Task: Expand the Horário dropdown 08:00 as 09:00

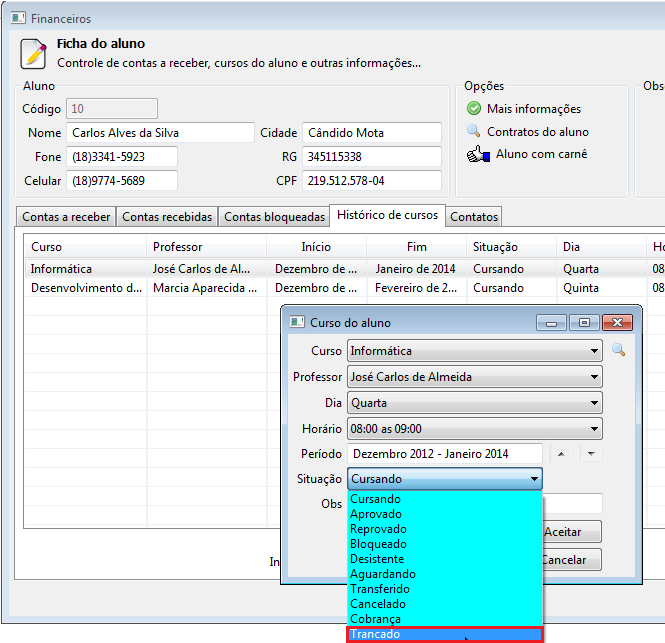Action: 475,429
